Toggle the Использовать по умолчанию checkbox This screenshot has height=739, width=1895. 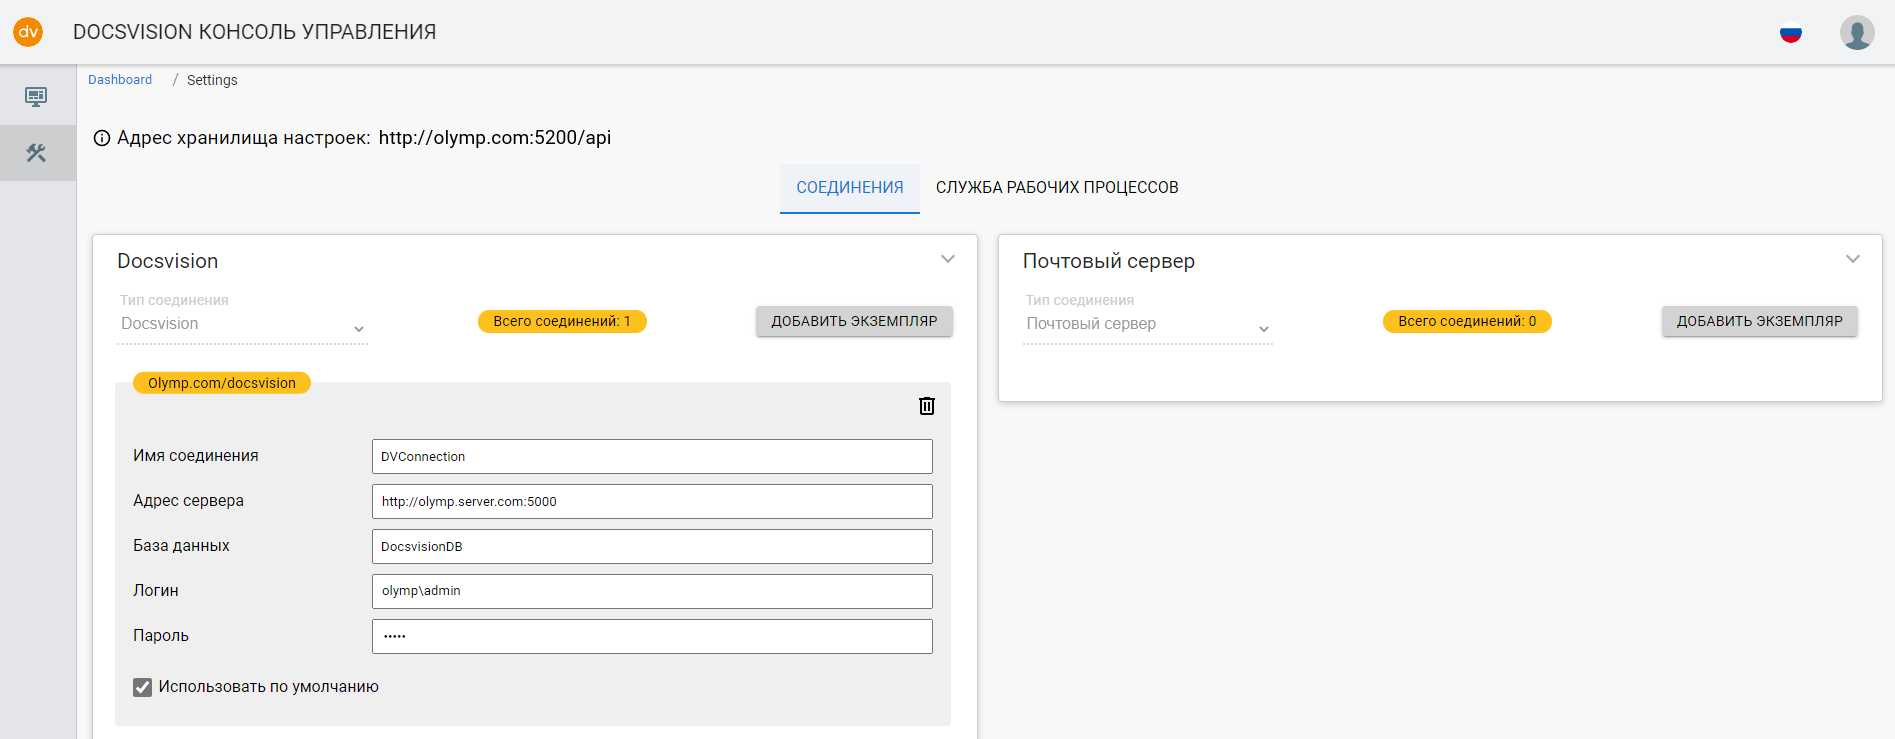[142, 687]
